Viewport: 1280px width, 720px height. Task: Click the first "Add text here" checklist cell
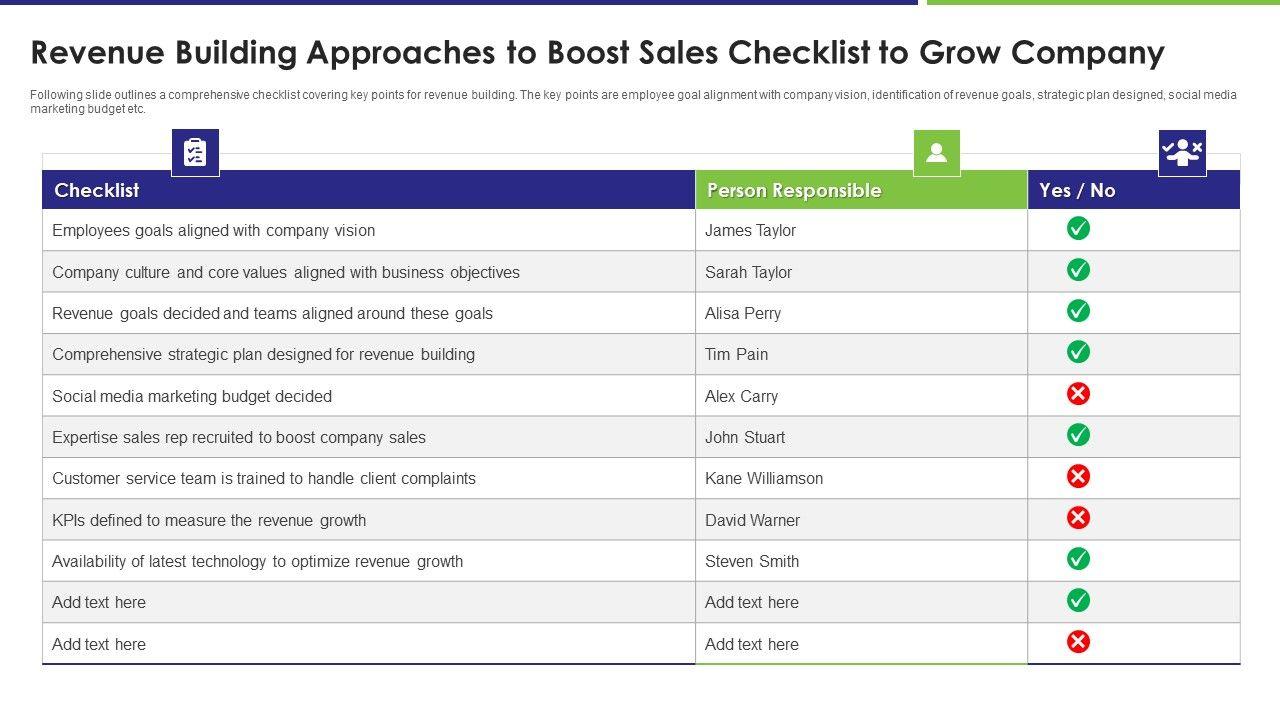pos(99,602)
